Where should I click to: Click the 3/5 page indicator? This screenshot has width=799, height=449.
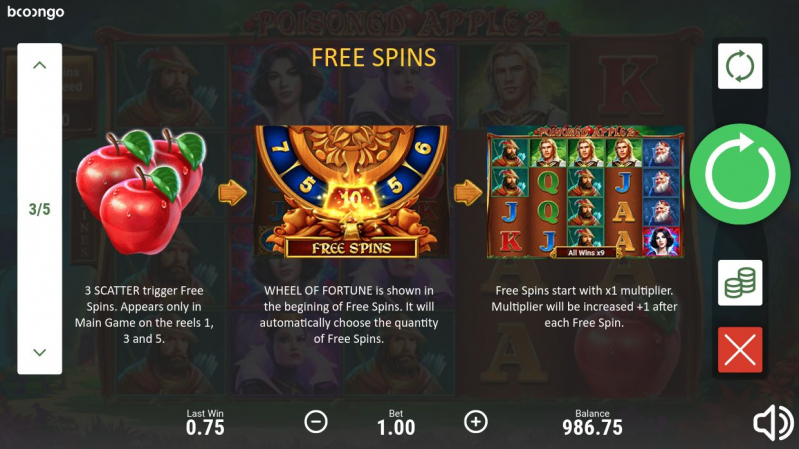point(39,209)
